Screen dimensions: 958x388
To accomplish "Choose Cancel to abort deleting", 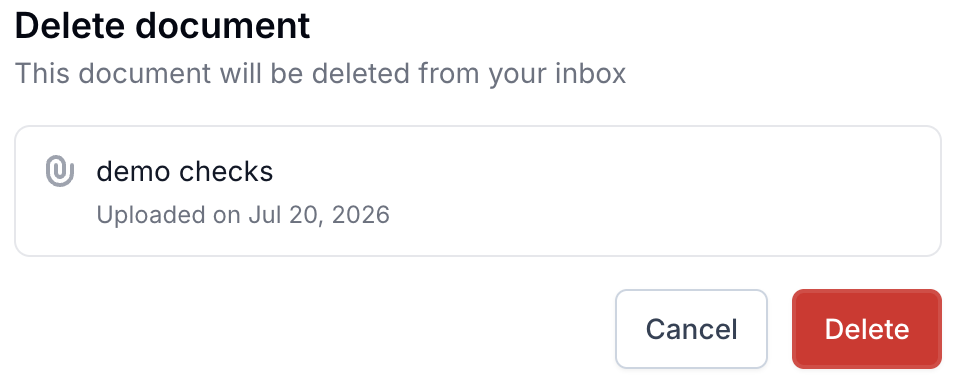I will pos(691,329).
